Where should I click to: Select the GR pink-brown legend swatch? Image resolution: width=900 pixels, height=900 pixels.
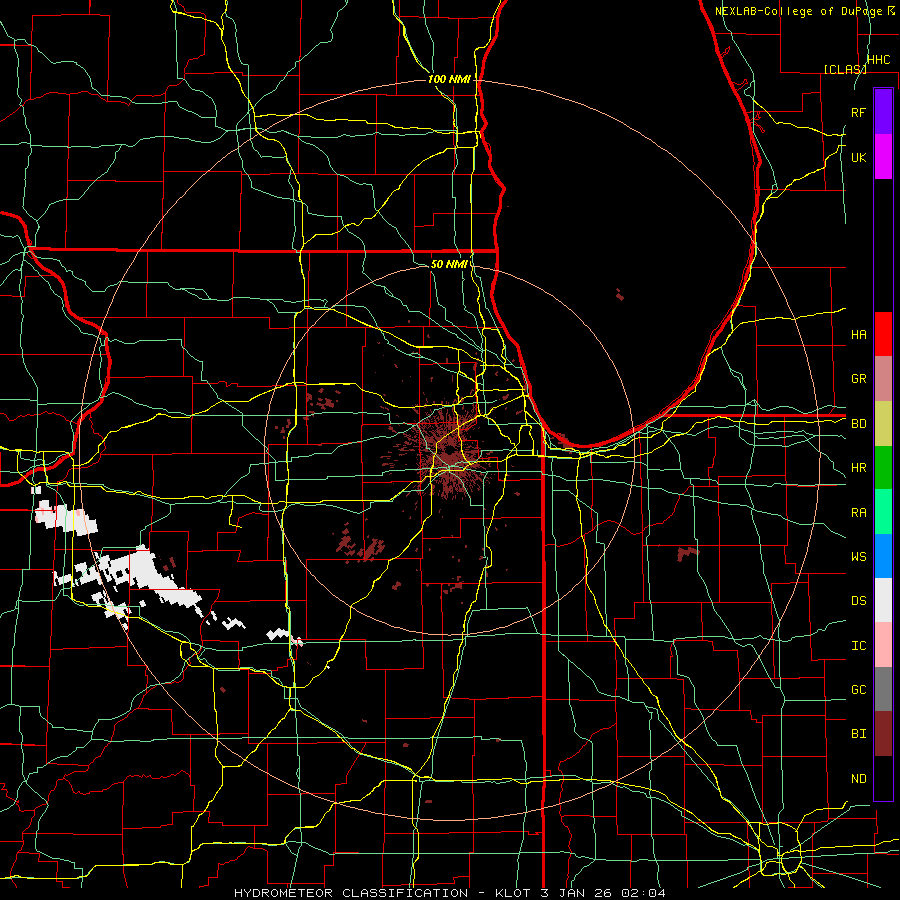point(883,378)
